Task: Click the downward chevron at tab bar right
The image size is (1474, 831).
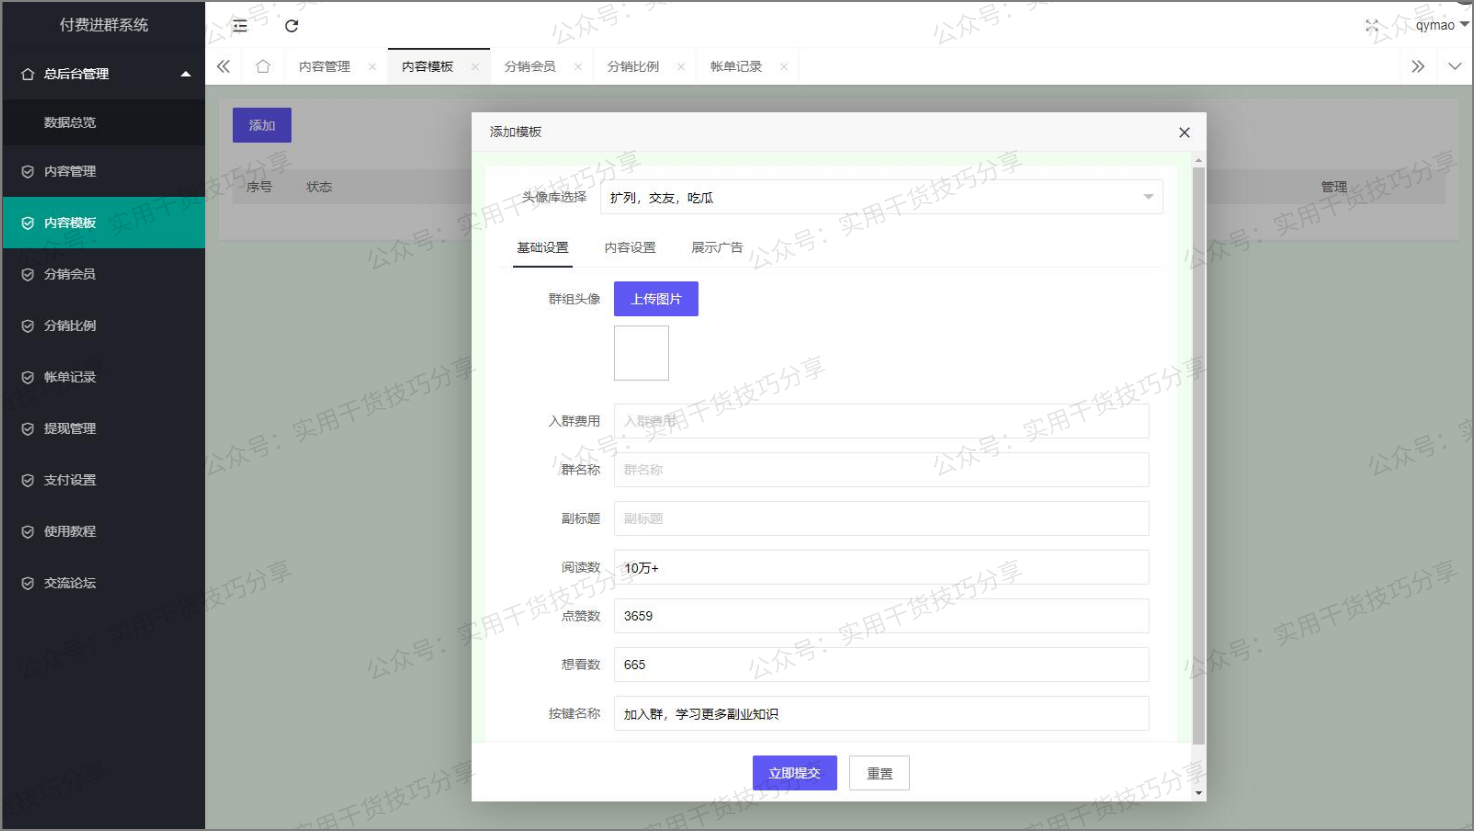Action: [1455, 65]
